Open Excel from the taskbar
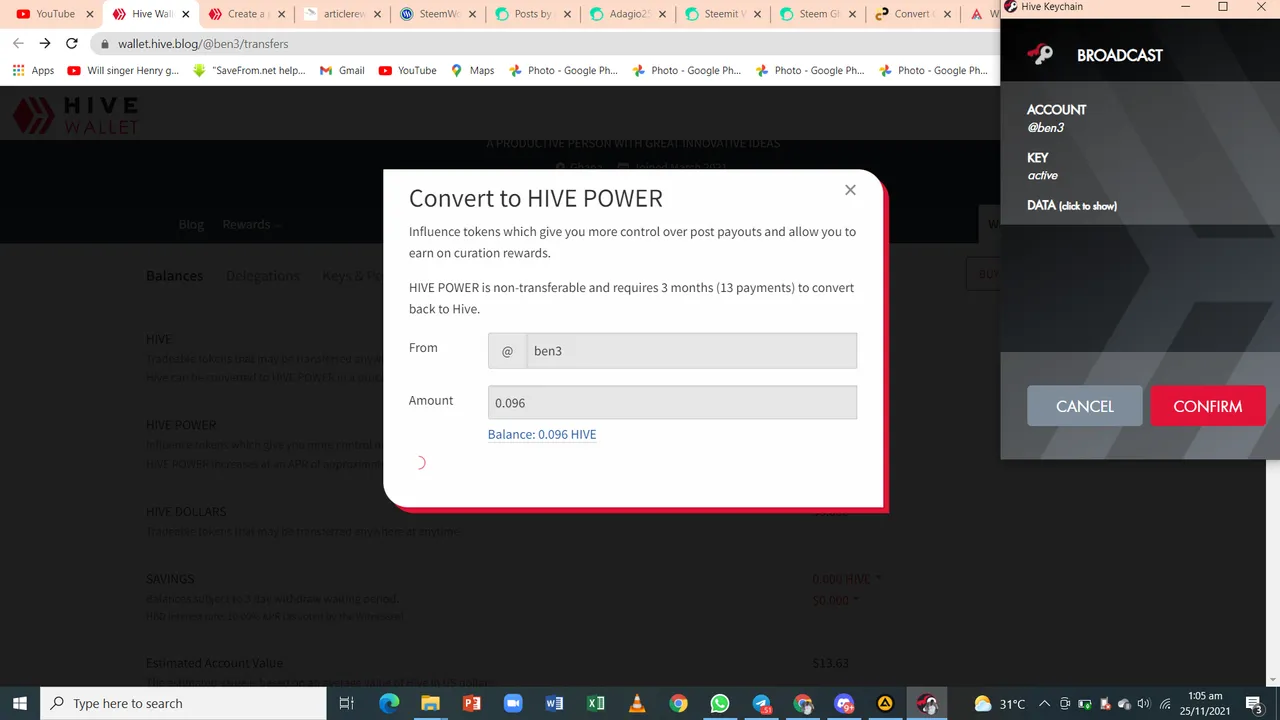The width and height of the screenshot is (1280, 720). 595,703
